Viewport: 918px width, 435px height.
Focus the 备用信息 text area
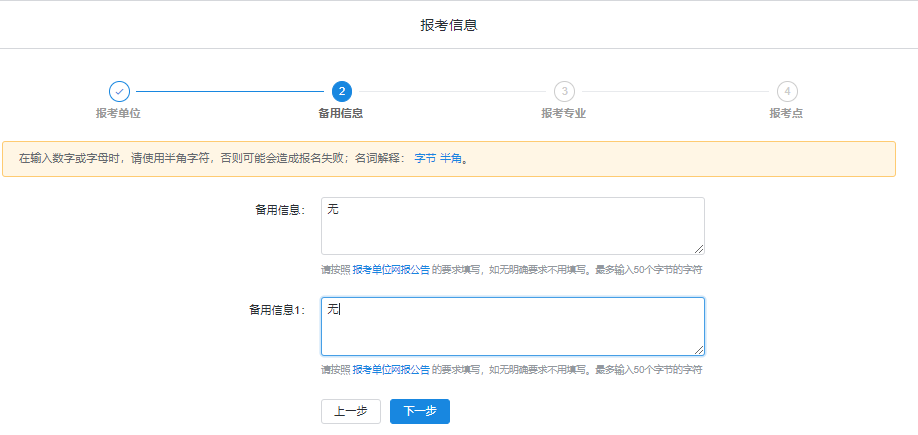pos(513,226)
